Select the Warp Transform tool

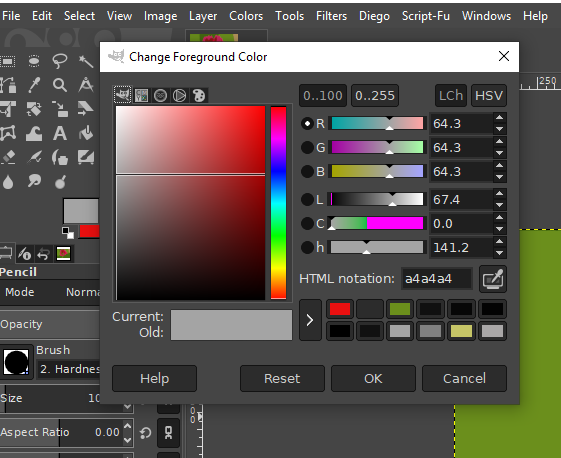tap(34, 134)
